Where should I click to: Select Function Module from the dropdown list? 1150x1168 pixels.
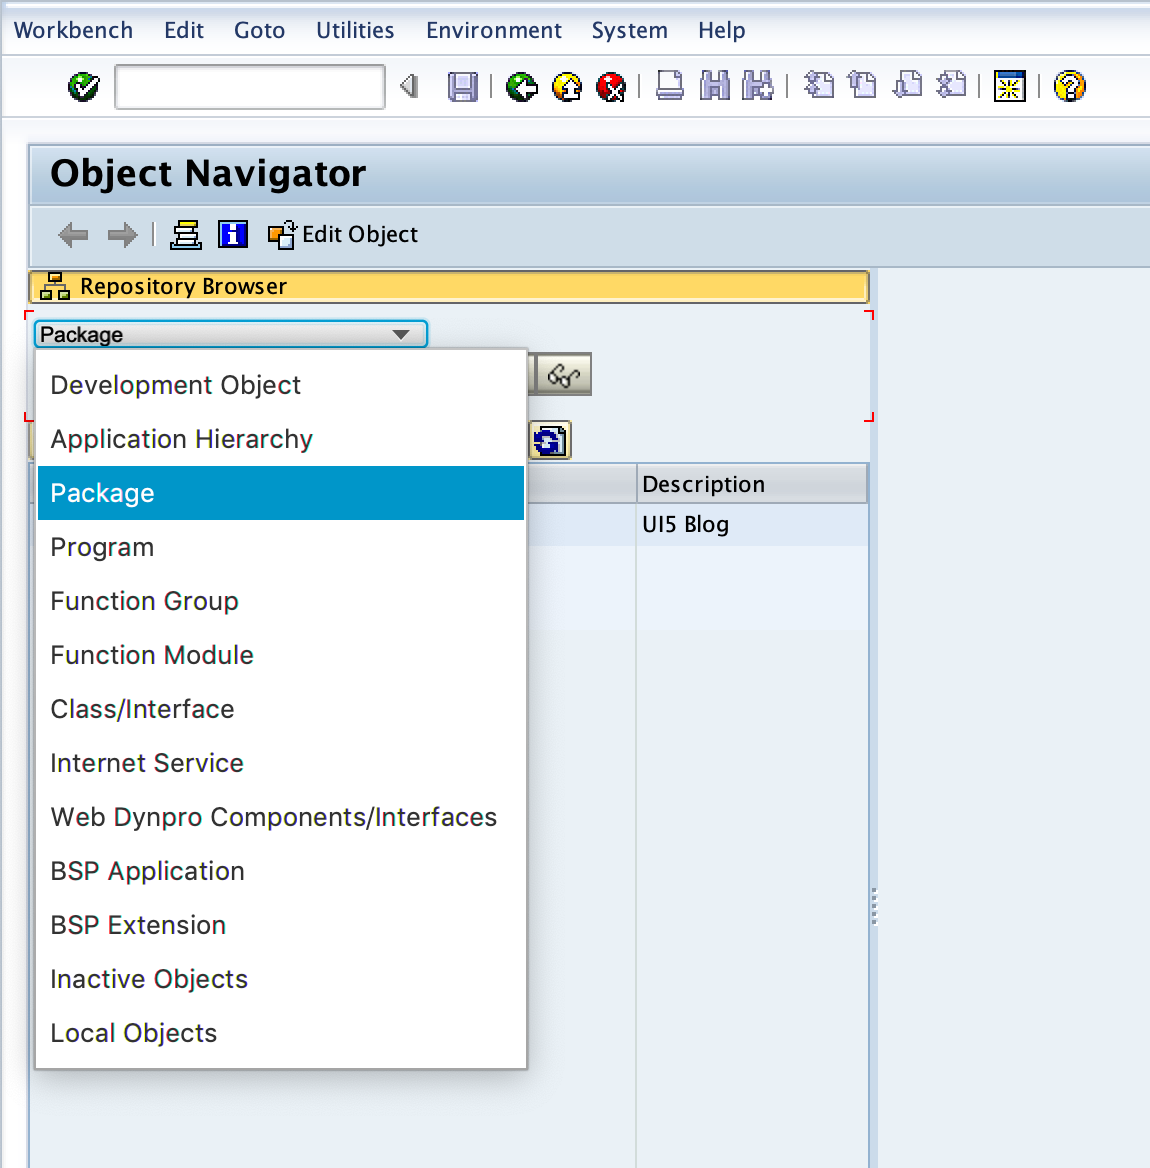(151, 655)
